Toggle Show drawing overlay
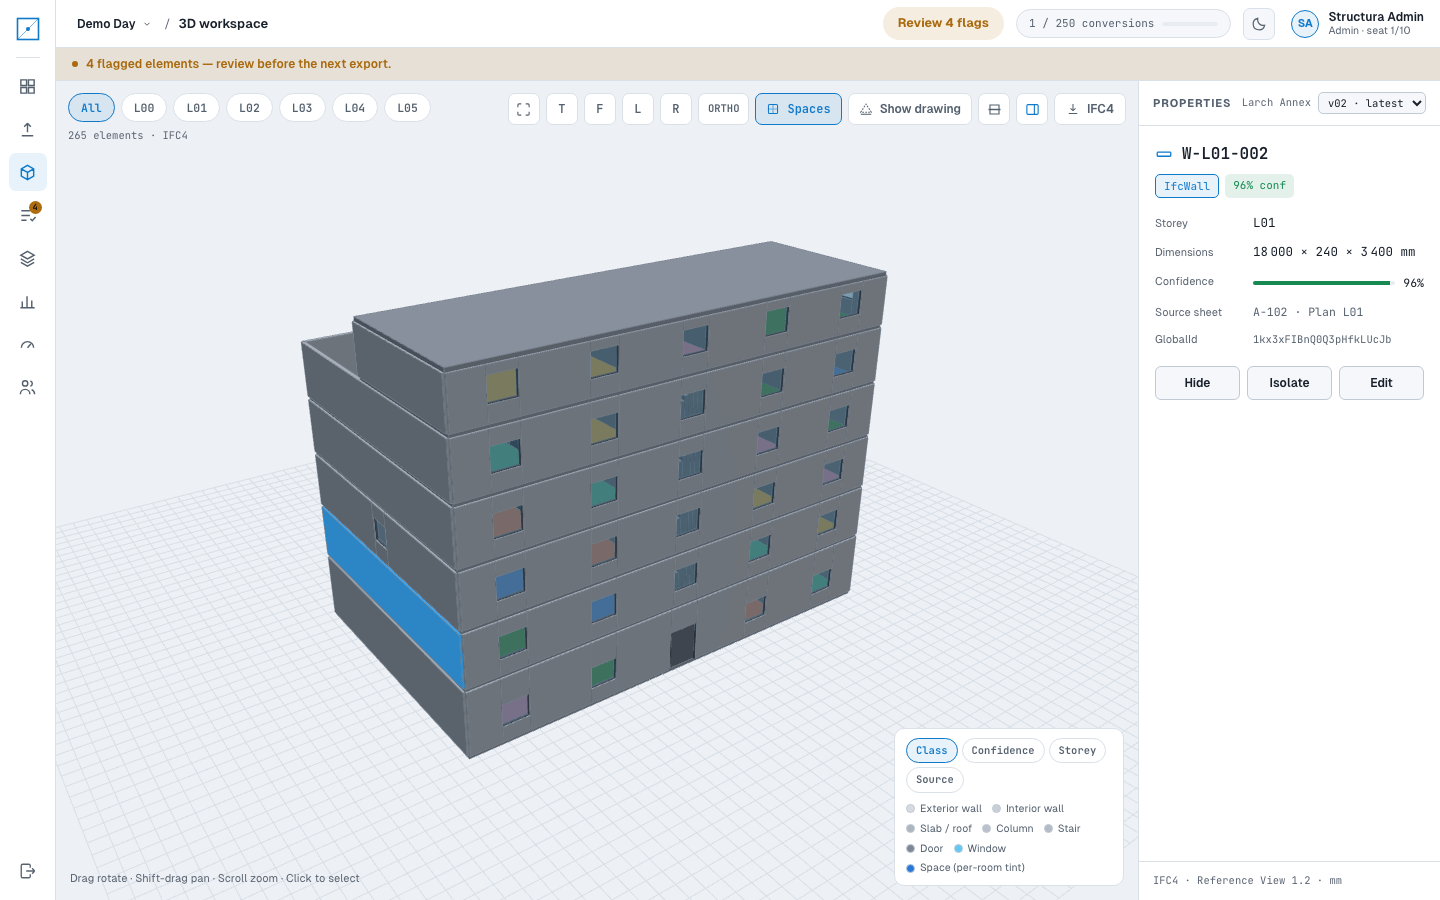The height and width of the screenshot is (900, 1440). (910, 109)
